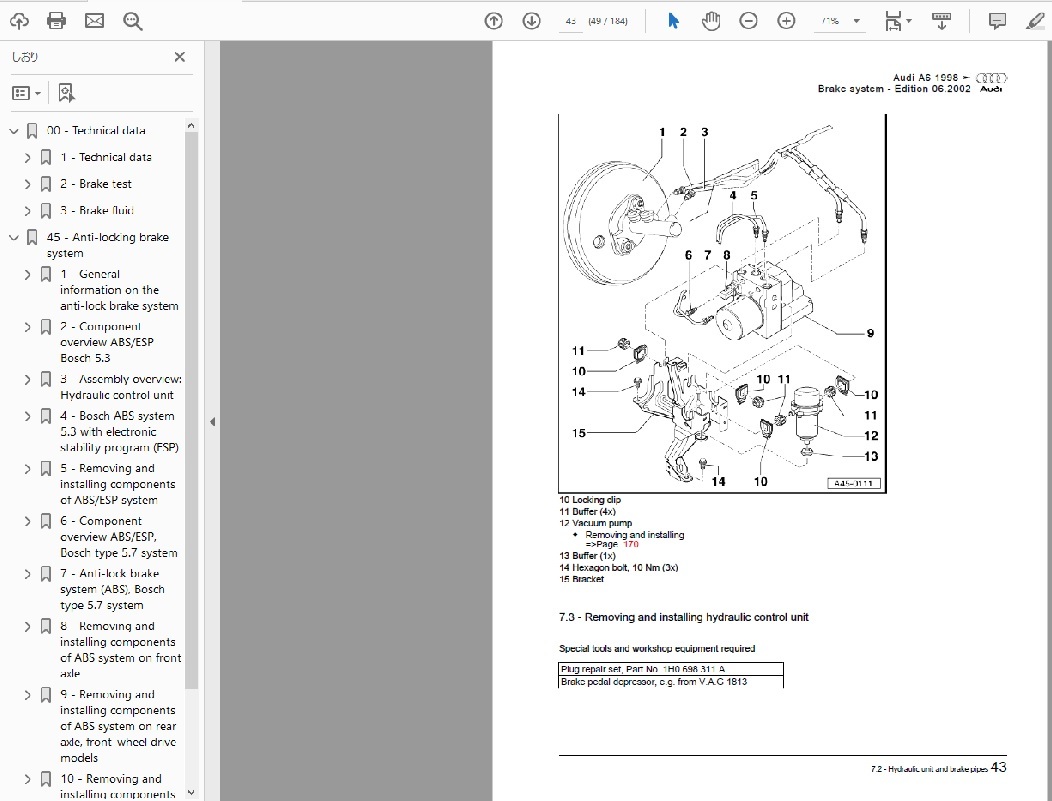Select 45 - Anti-locking brake system bookmark
The height and width of the screenshot is (801, 1052).
107,245
